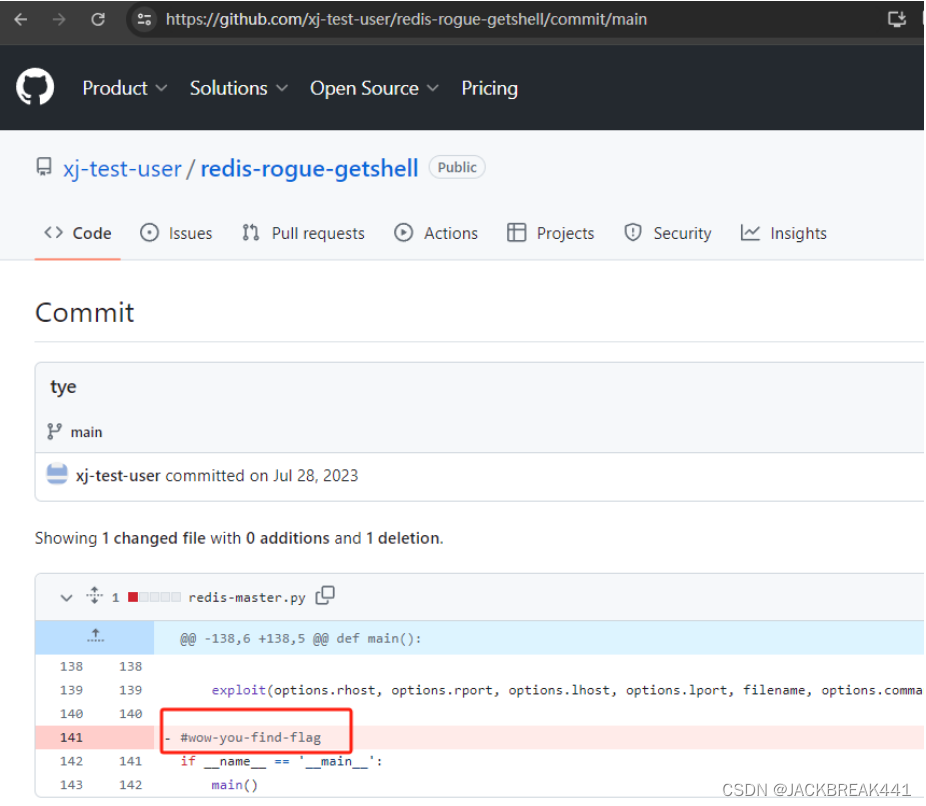Go back with the browser back arrow
The height and width of the screenshot is (806, 926).
(21, 19)
